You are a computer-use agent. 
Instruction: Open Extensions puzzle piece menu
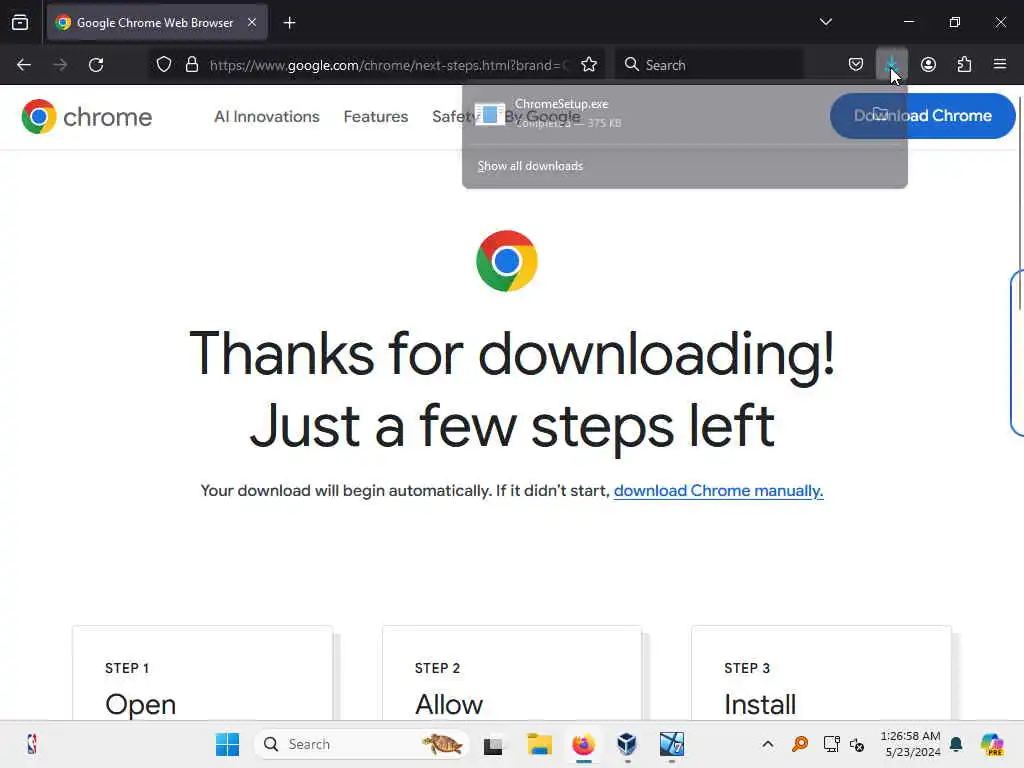click(964, 65)
